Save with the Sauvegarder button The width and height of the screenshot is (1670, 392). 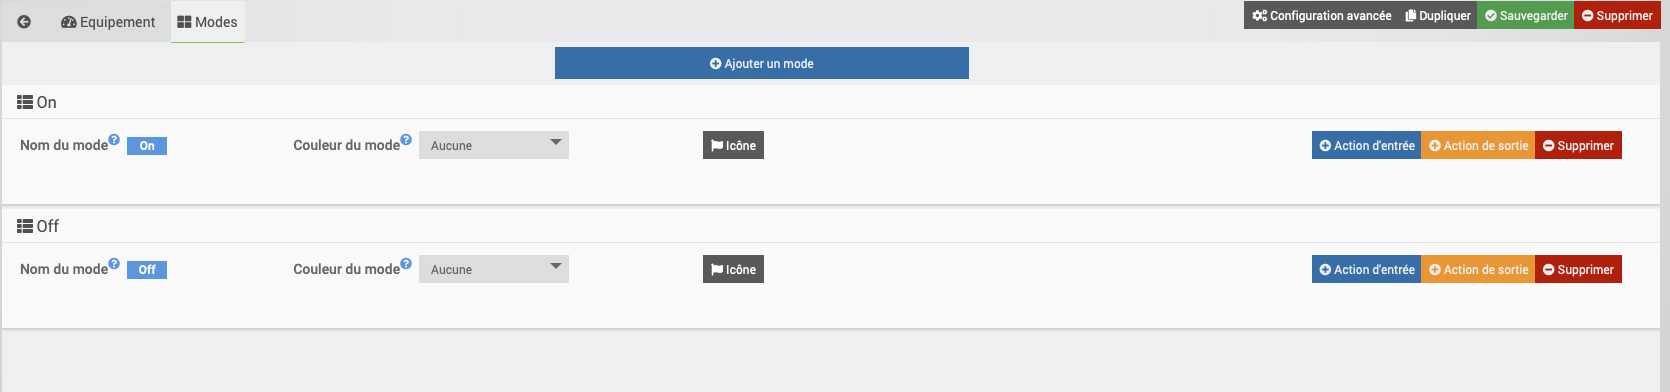coord(1526,15)
